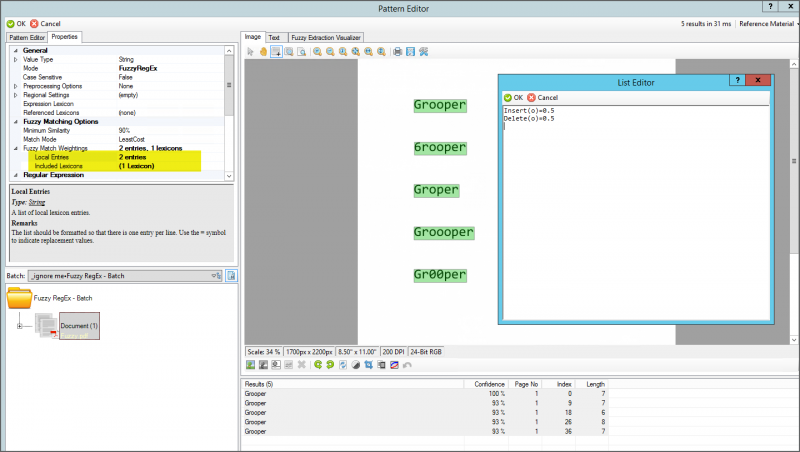Click the List Editor help button
Image resolution: width=800 pixels, height=452 pixels.
click(x=737, y=80)
